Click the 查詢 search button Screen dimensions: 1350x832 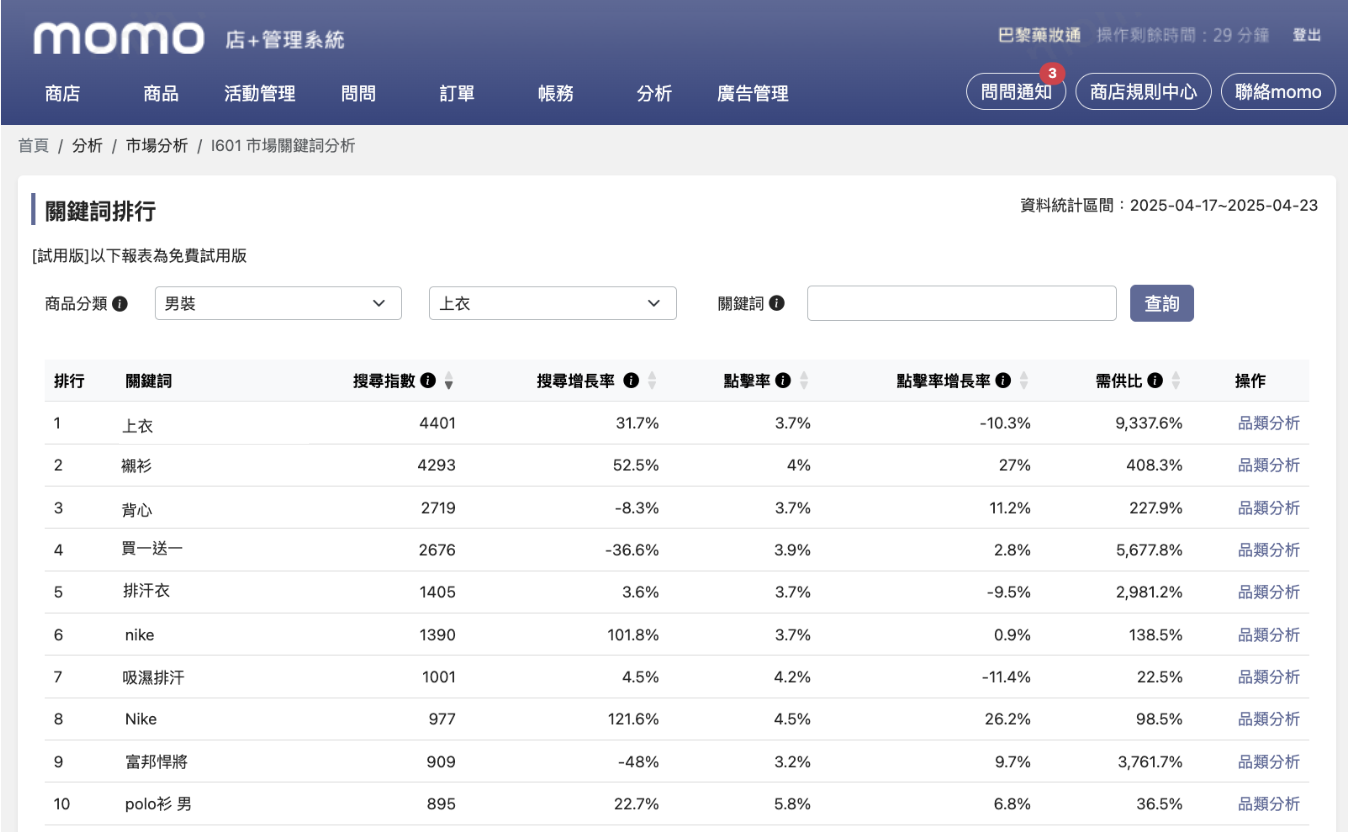(1162, 303)
